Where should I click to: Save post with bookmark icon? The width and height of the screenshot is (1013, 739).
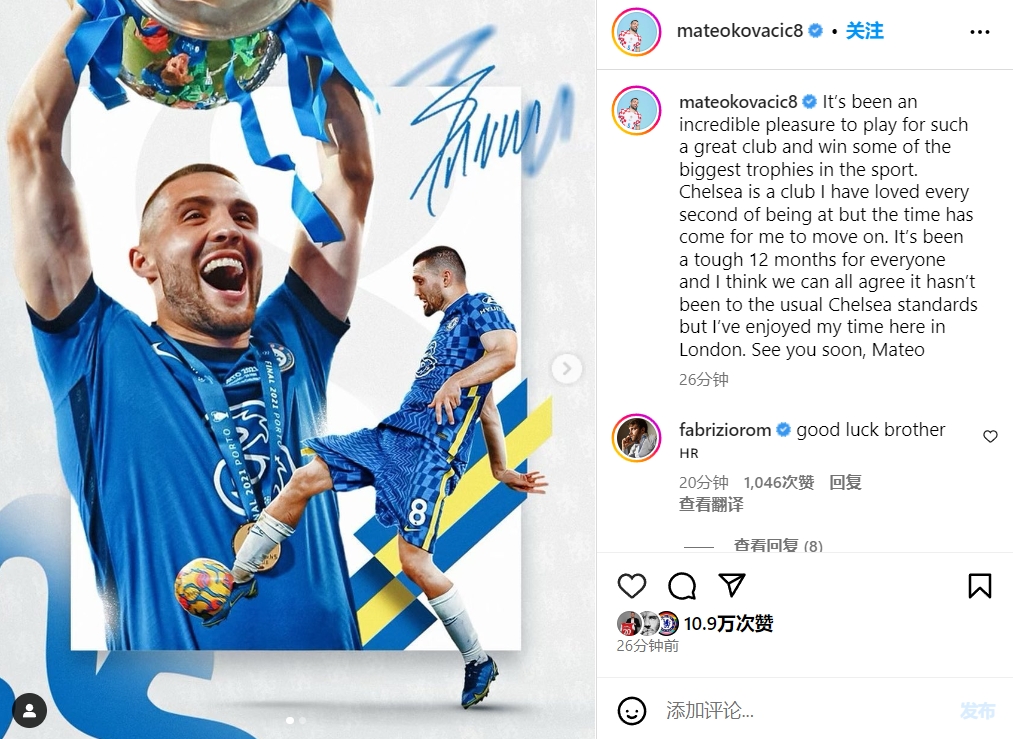979,586
